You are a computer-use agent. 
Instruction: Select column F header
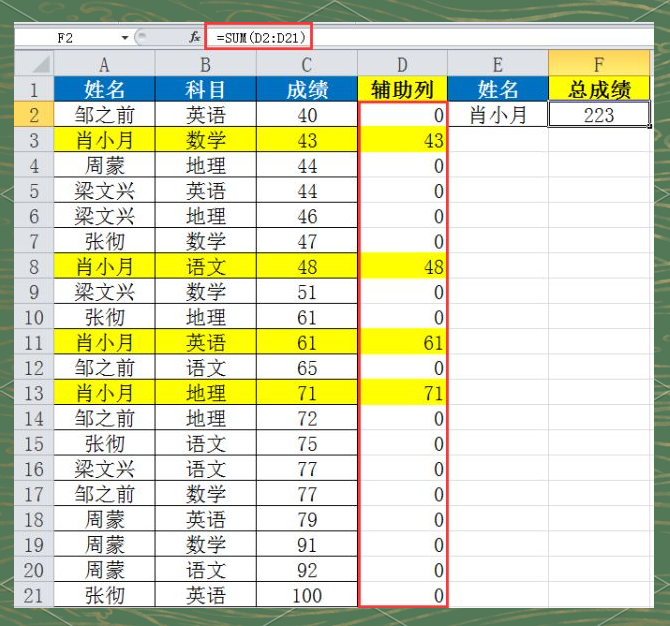599,64
